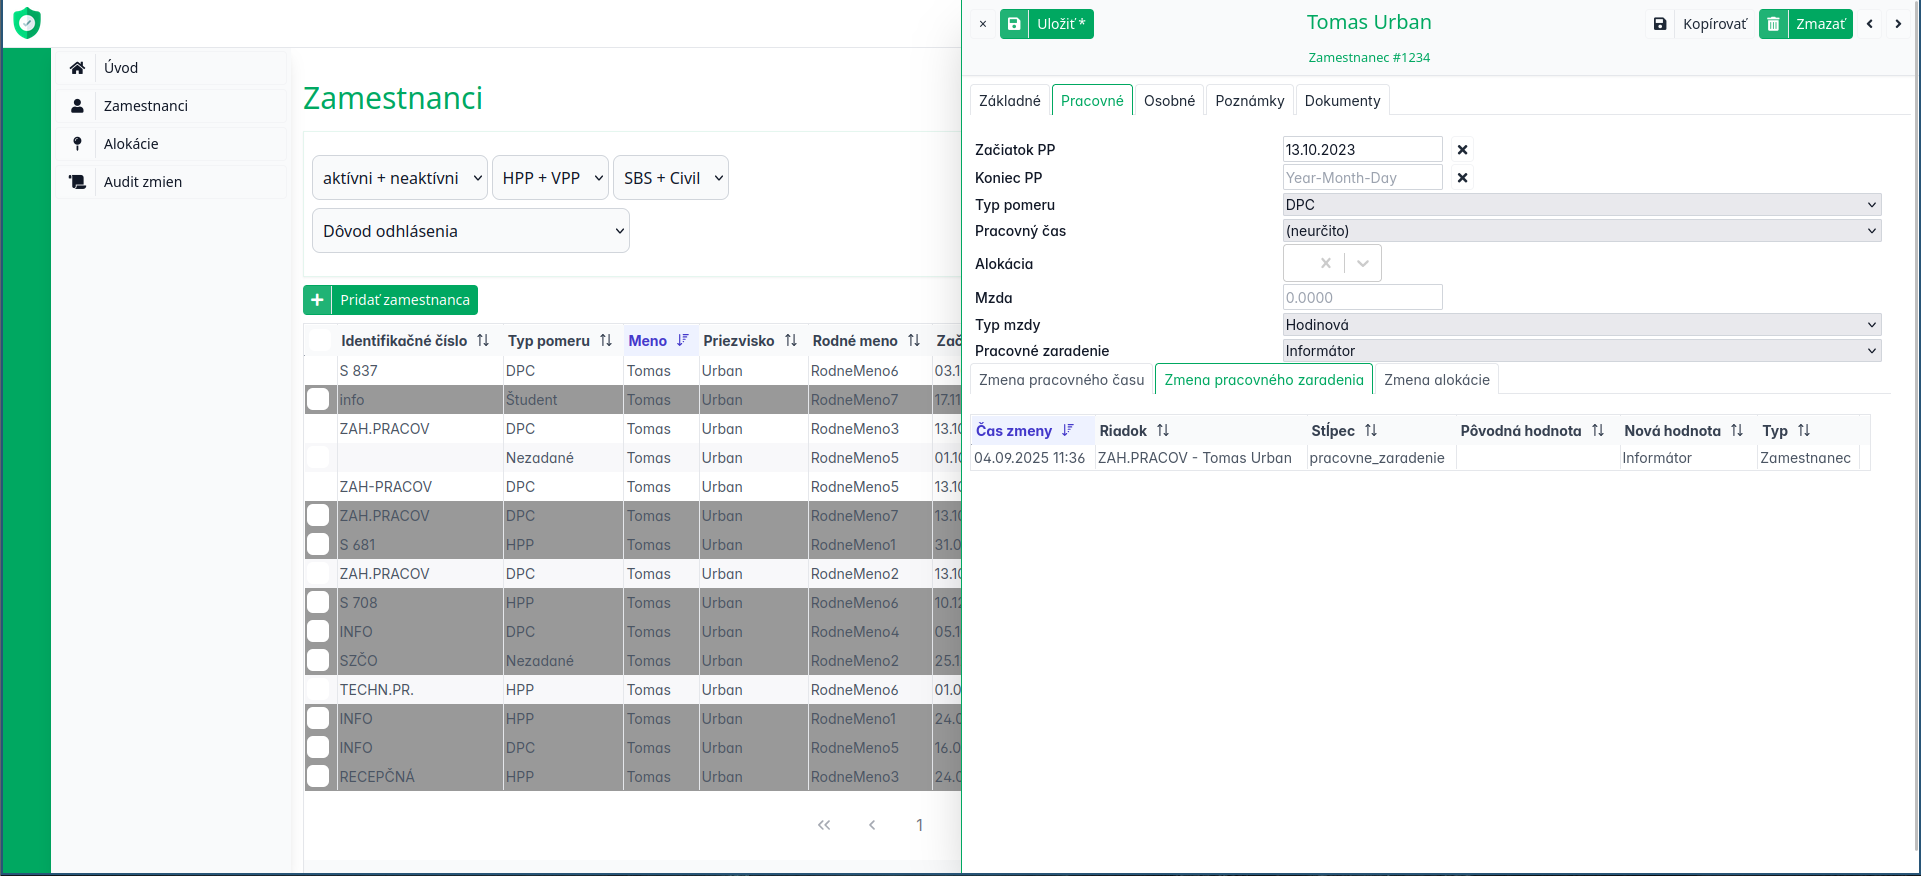
Task: Select checkbox for row S 681
Action: click(x=318, y=545)
